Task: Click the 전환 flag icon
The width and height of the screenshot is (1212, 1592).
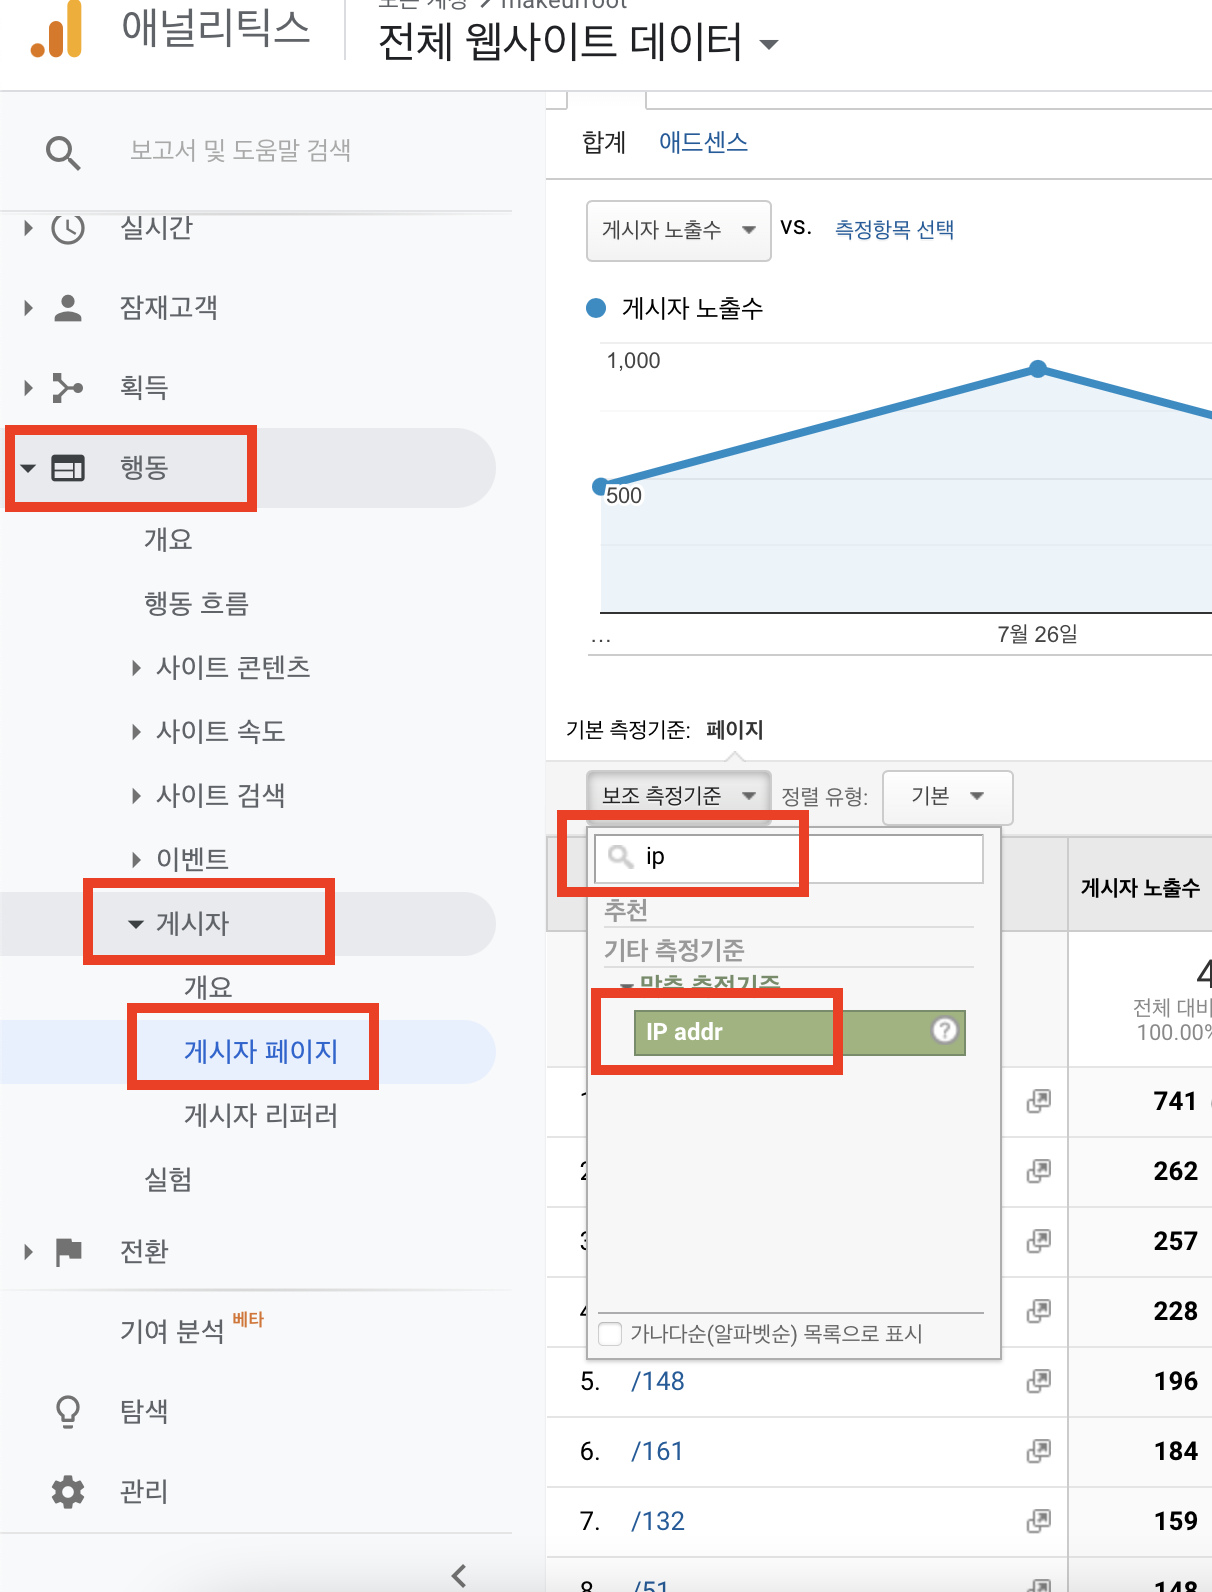Action: tap(68, 1251)
